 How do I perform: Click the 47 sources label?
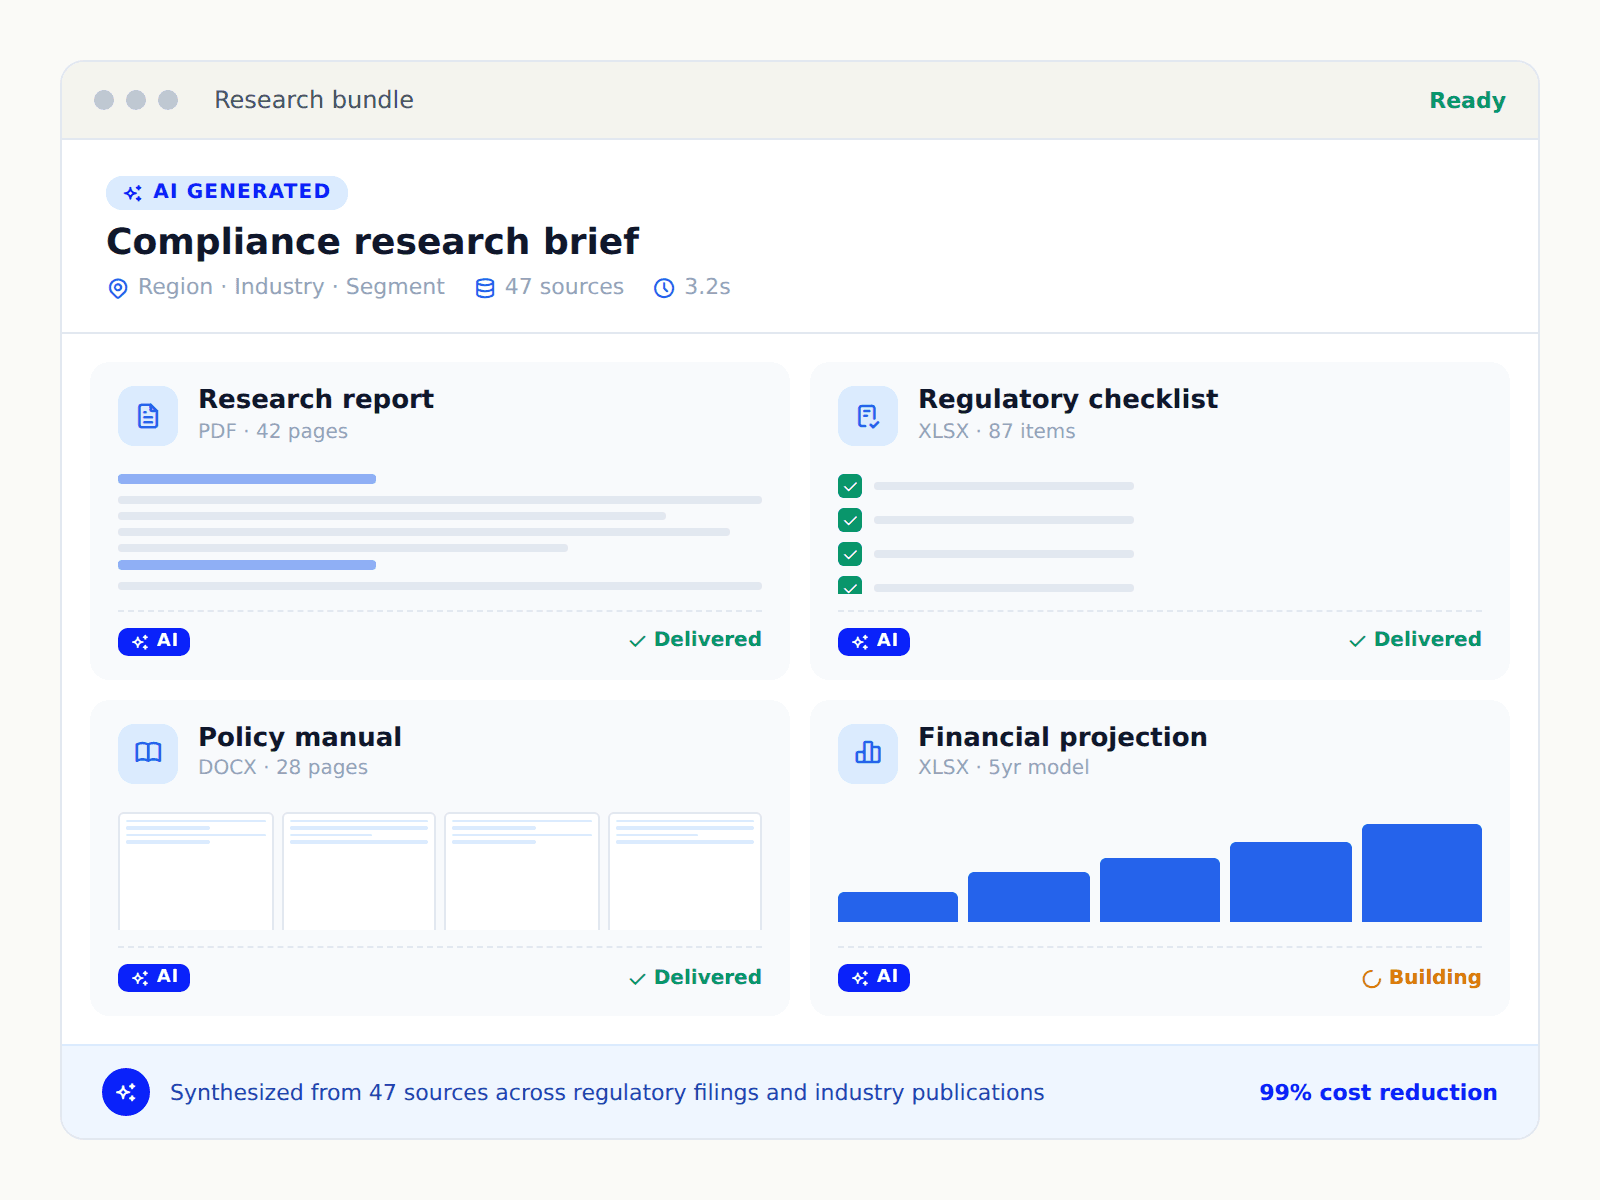pyautogui.click(x=564, y=287)
